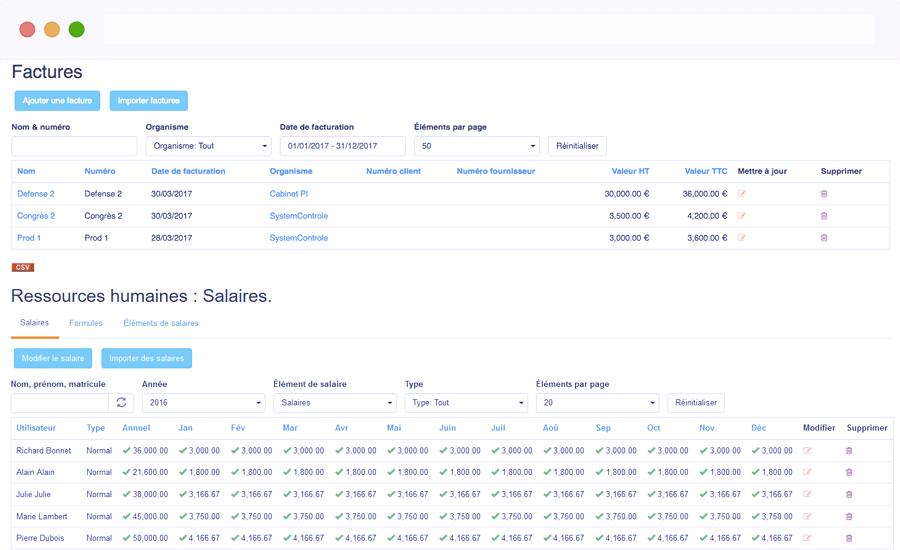The height and width of the screenshot is (550, 900).
Task: Delete the Congrès 2 invoice via trash icon
Action: click(x=824, y=216)
